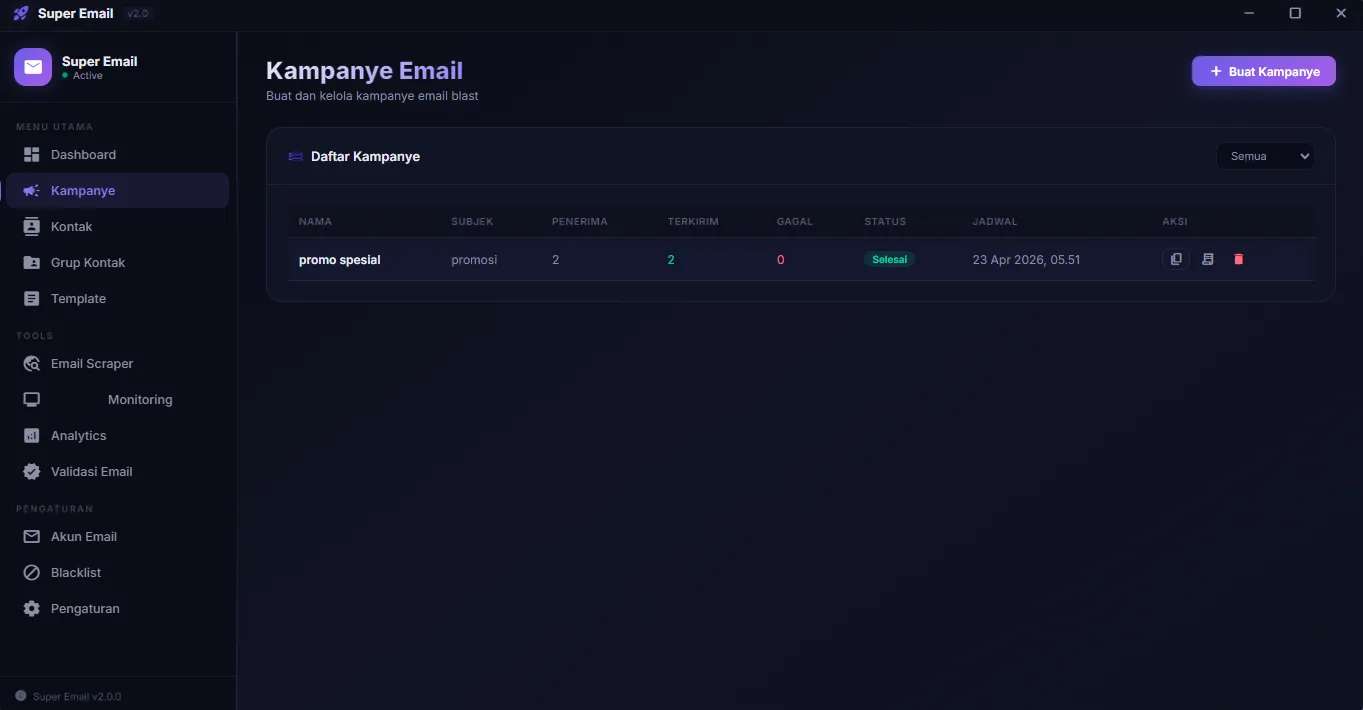Open Pengaturan via its gear icon
Image resolution: width=1363 pixels, height=710 pixels.
coord(31,609)
